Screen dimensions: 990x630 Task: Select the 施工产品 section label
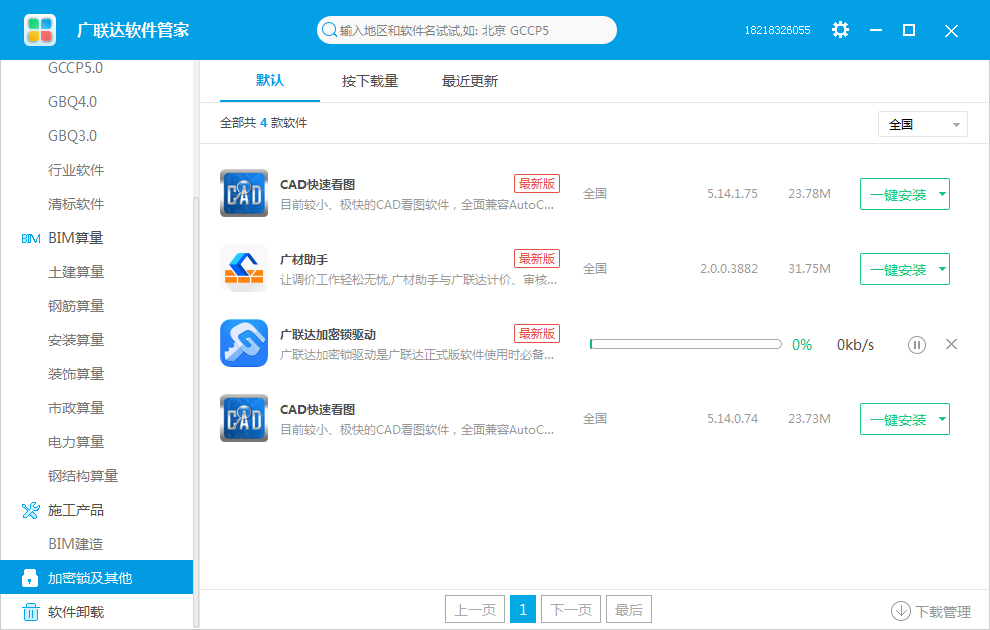76,510
